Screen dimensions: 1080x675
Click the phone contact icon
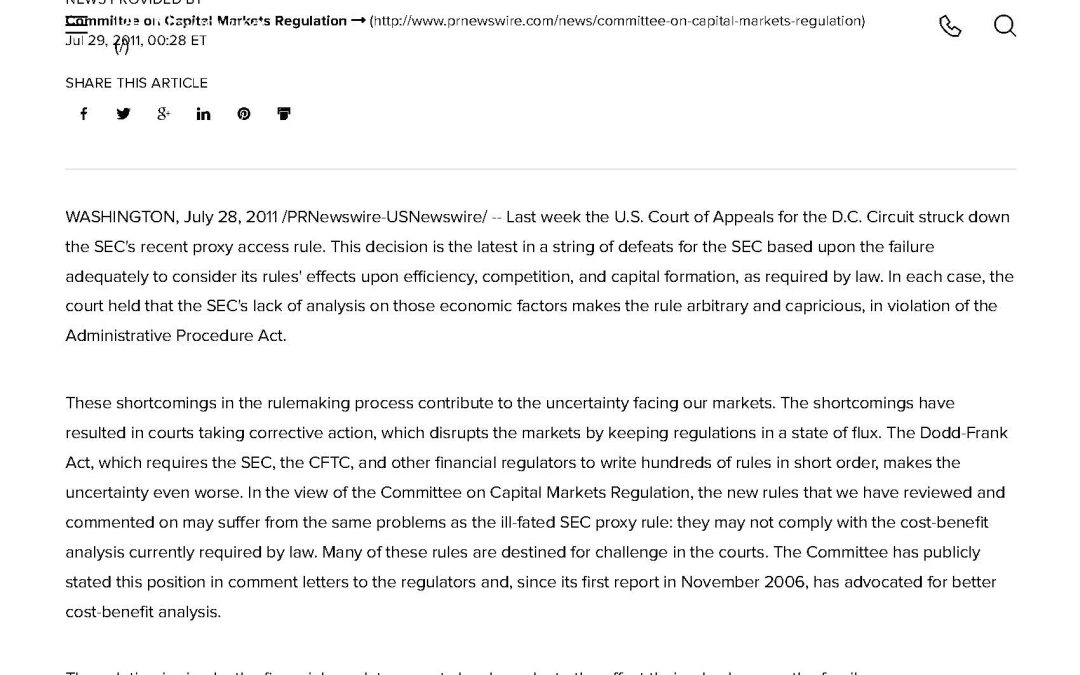(950, 26)
